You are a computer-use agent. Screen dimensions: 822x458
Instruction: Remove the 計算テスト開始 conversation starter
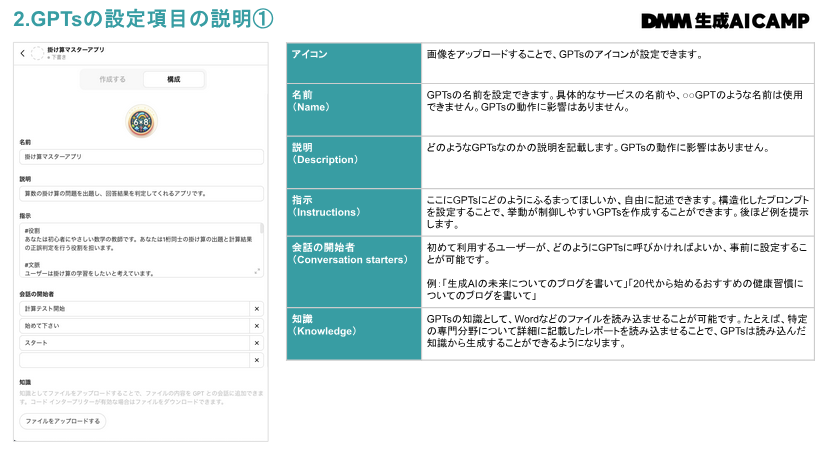256,309
